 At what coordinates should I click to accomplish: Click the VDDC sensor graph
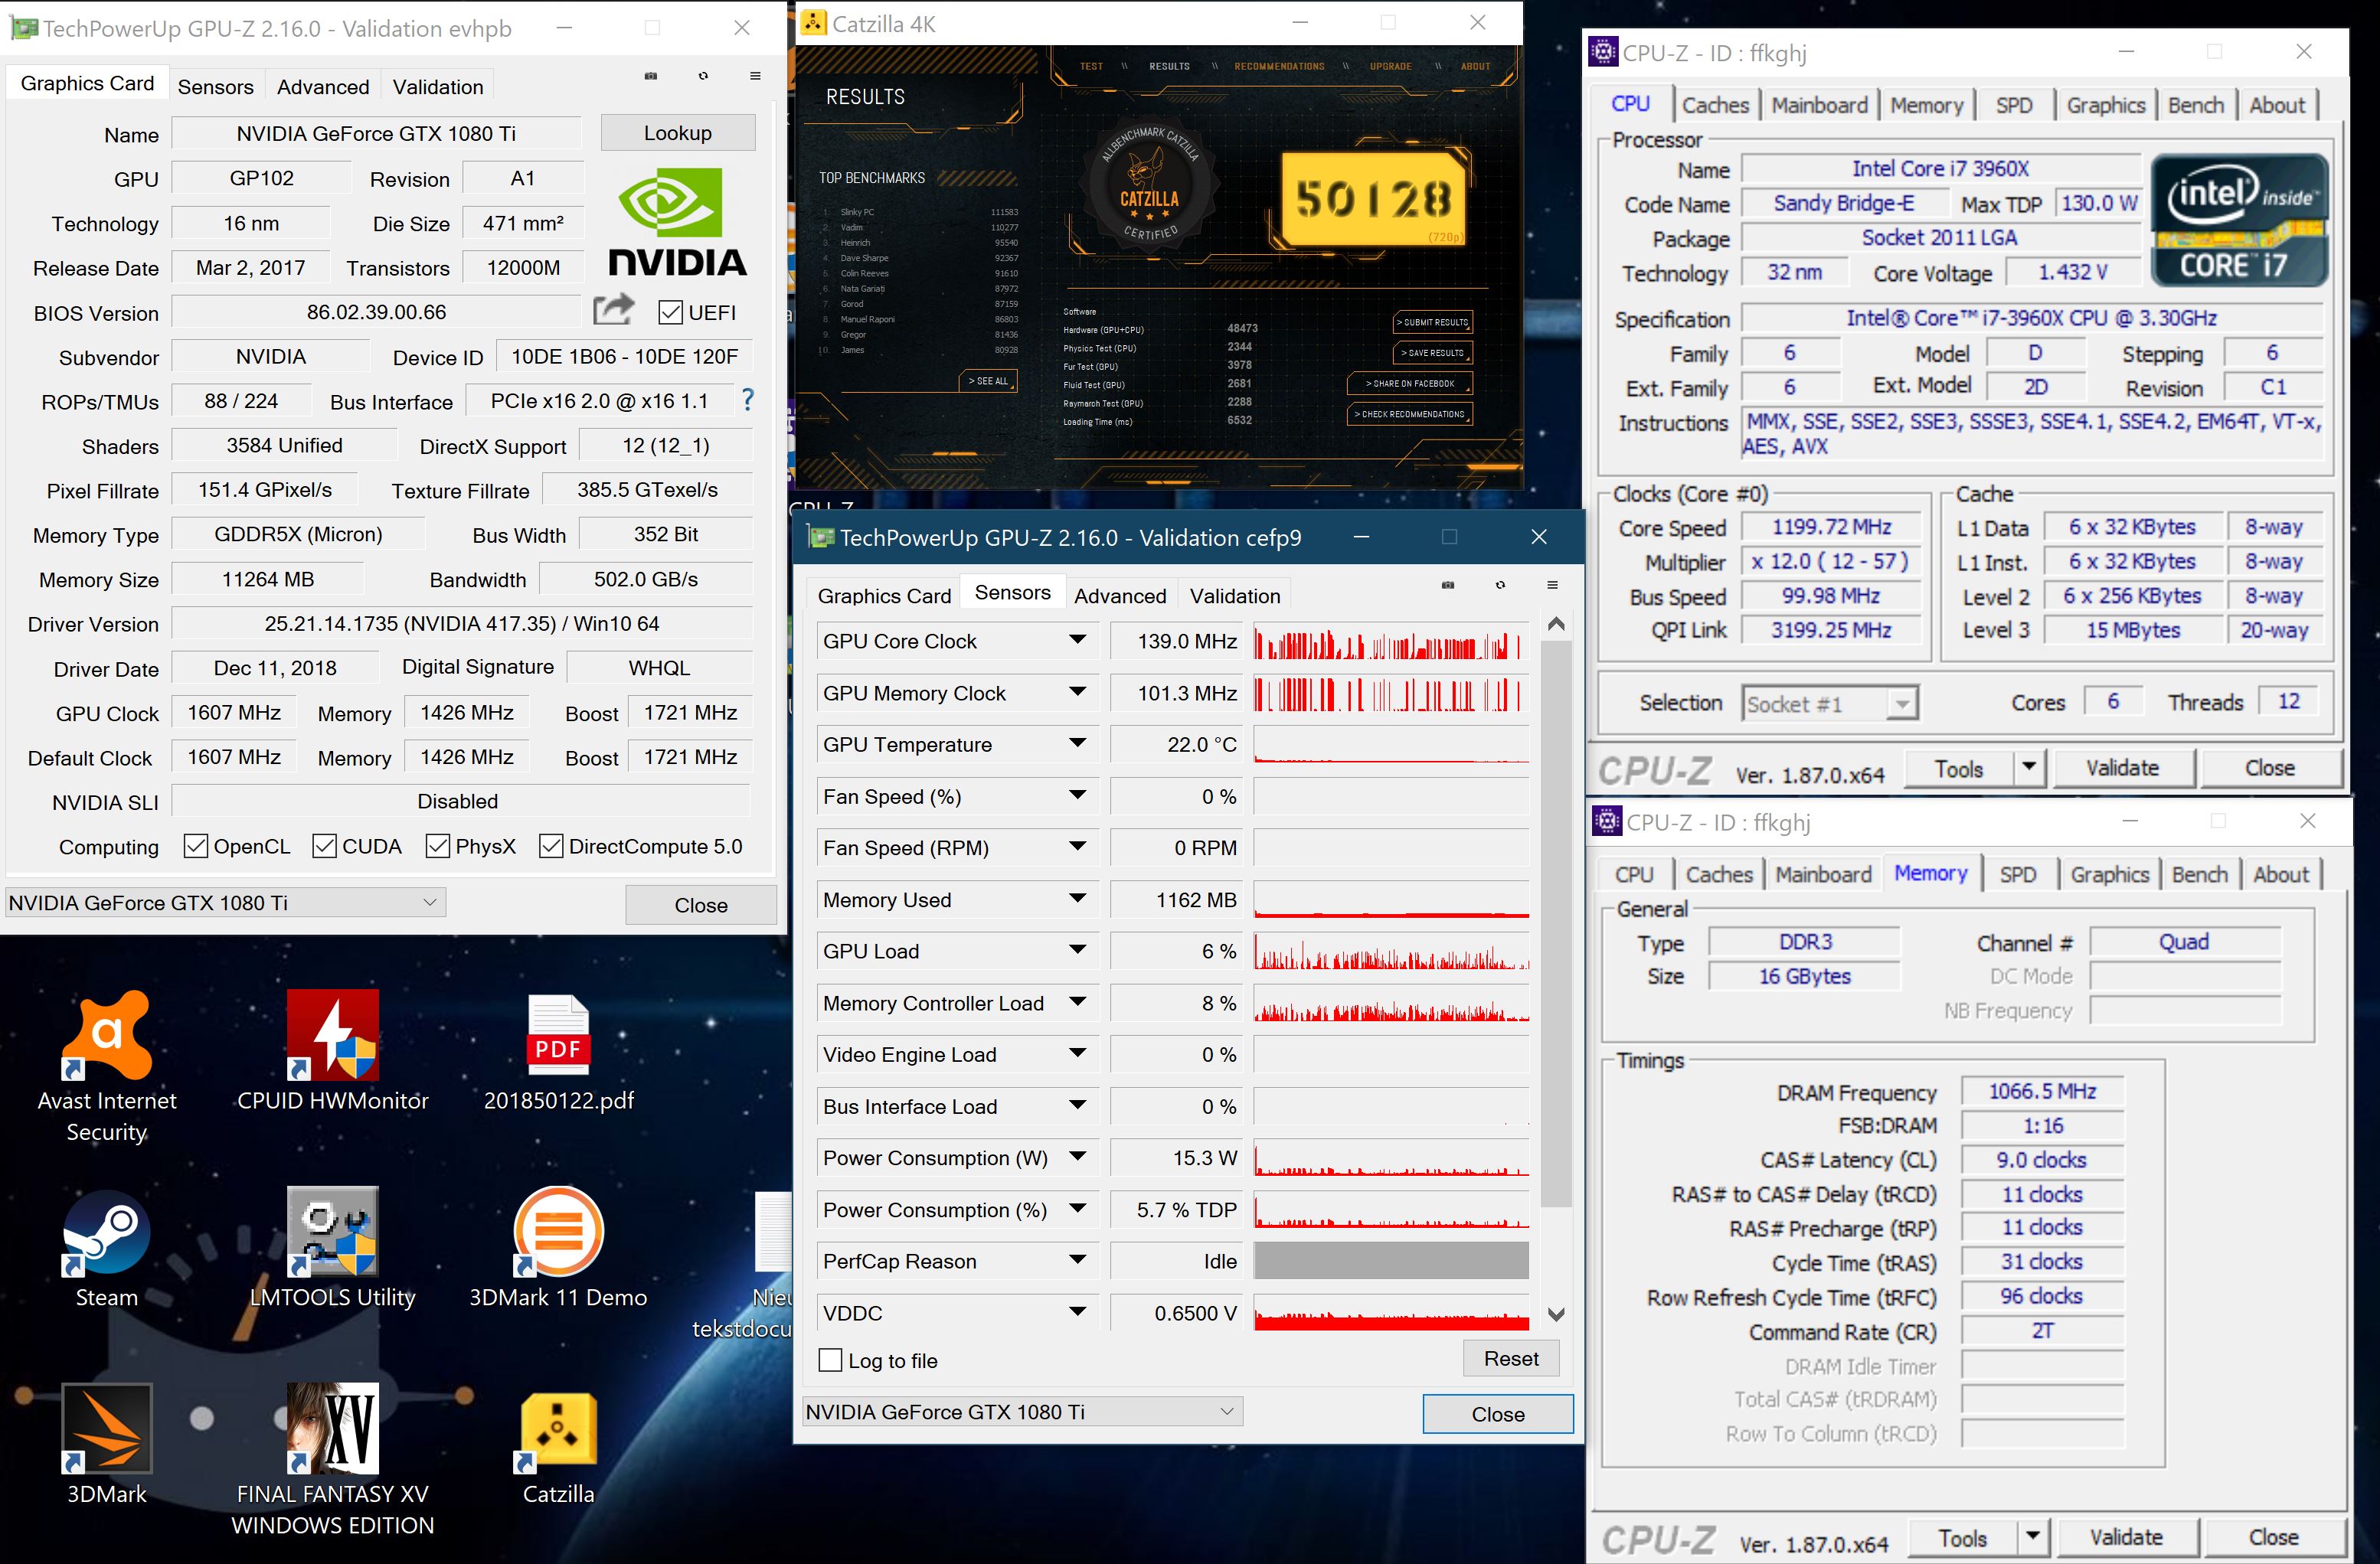1391,1312
